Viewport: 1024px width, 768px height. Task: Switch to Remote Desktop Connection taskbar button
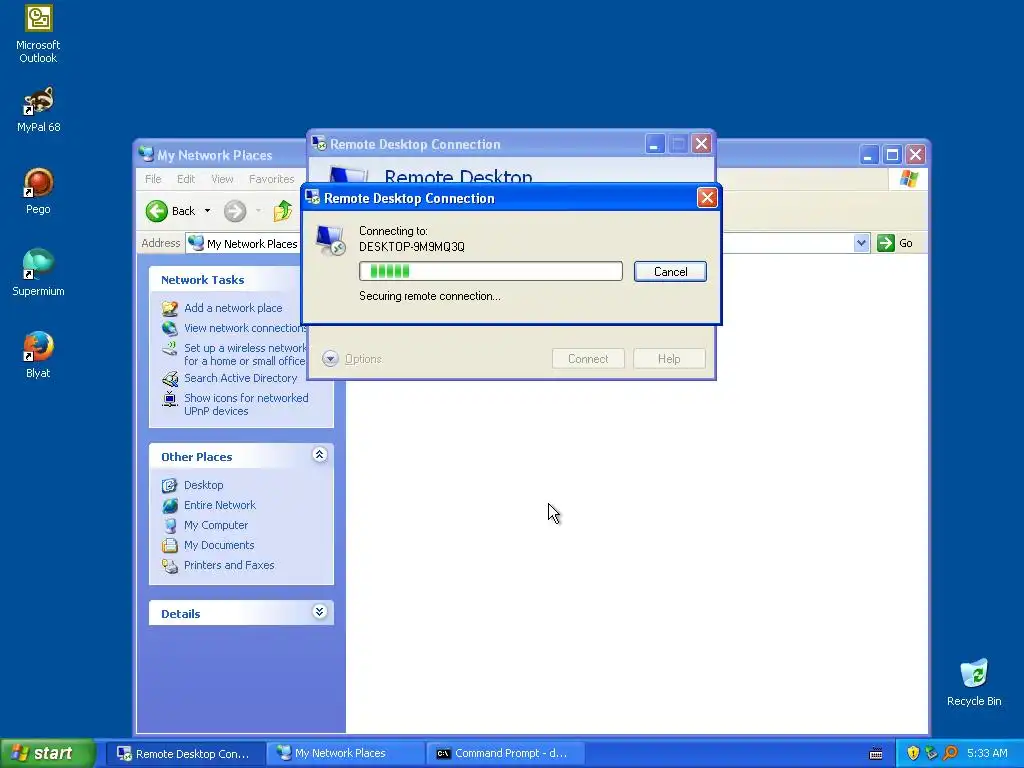(185, 754)
